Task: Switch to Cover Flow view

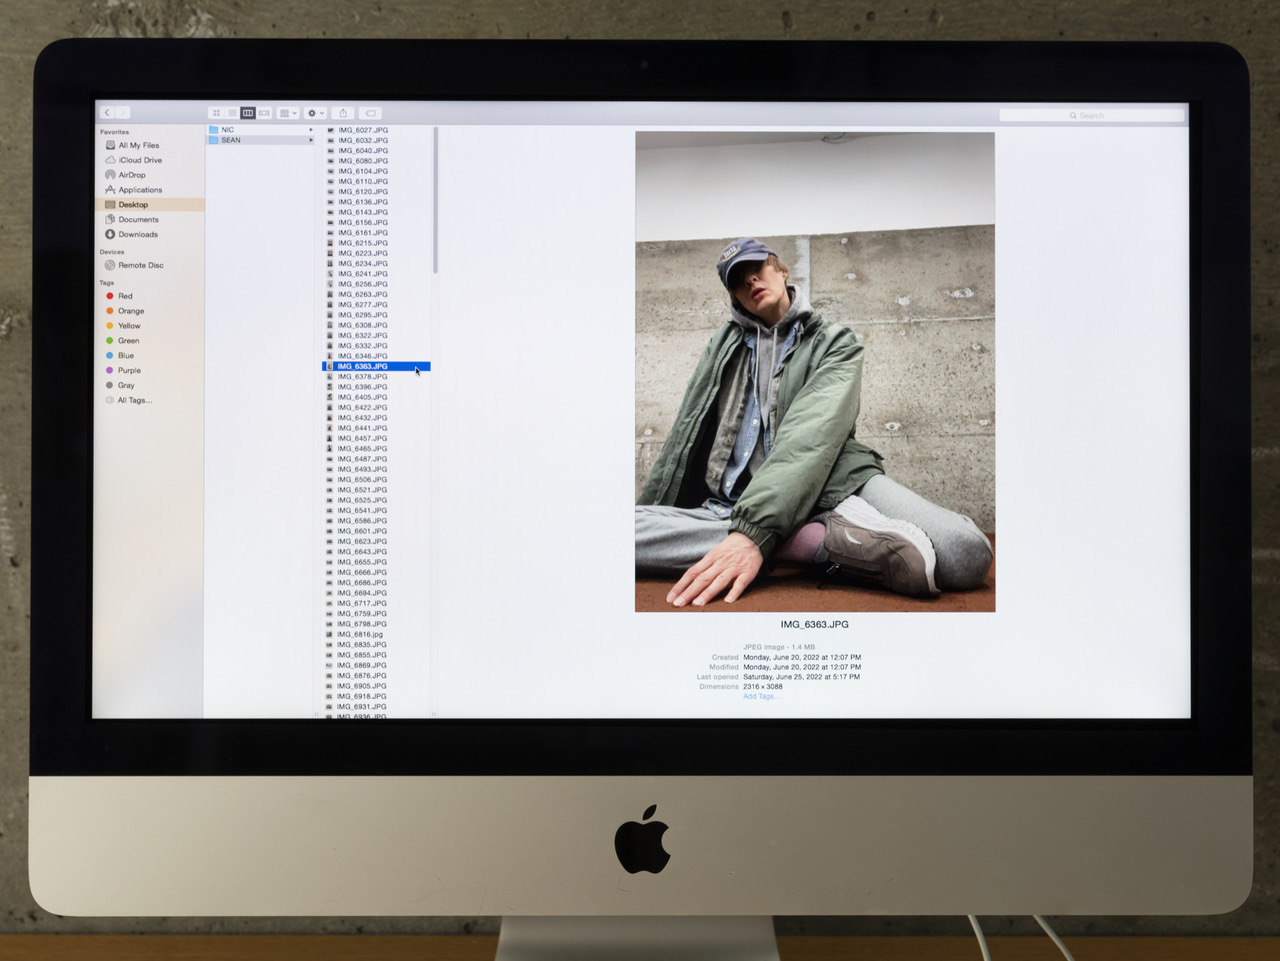Action: [x=264, y=113]
